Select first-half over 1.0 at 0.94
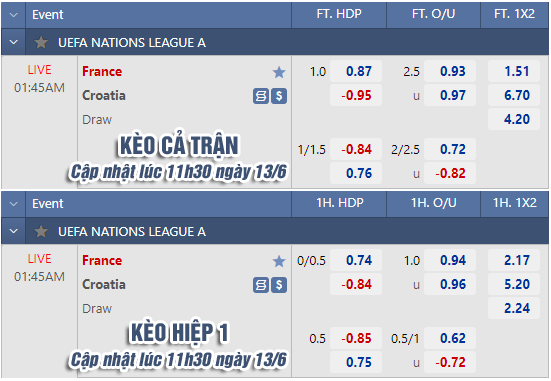Image resolution: width=551 pixels, height=381 pixels. click(450, 260)
